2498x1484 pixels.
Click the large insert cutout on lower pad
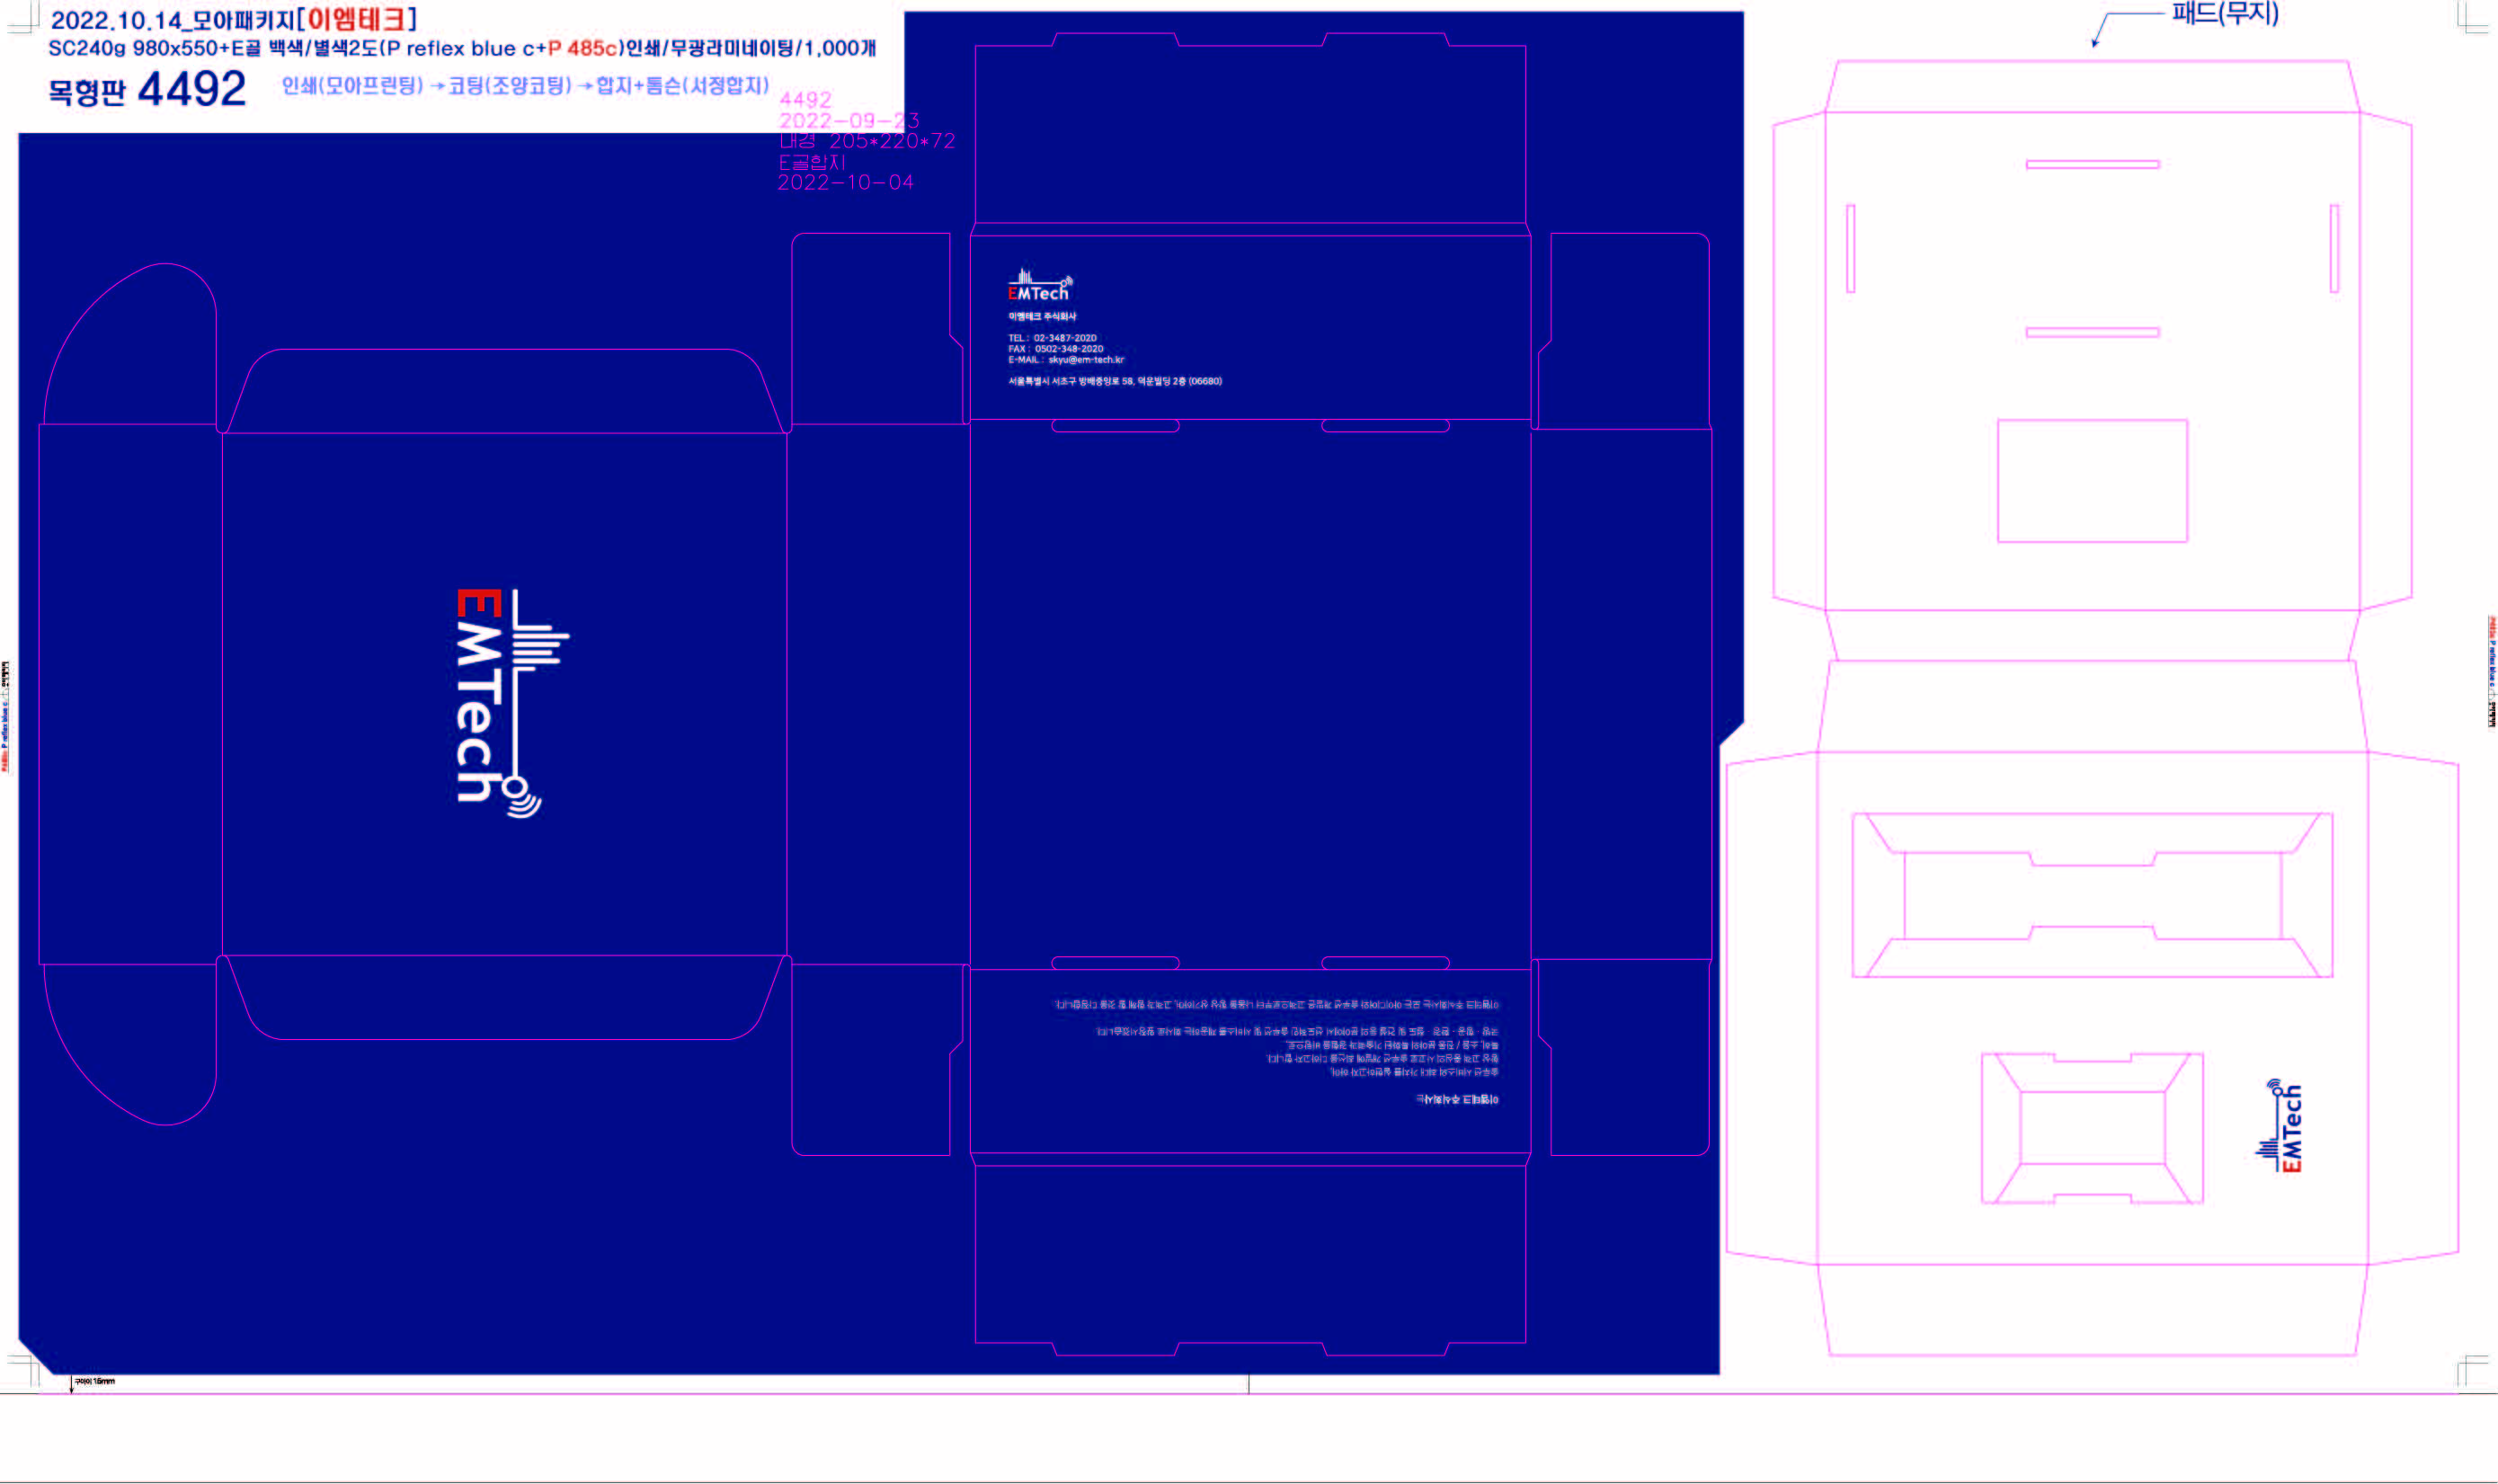point(2092,895)
